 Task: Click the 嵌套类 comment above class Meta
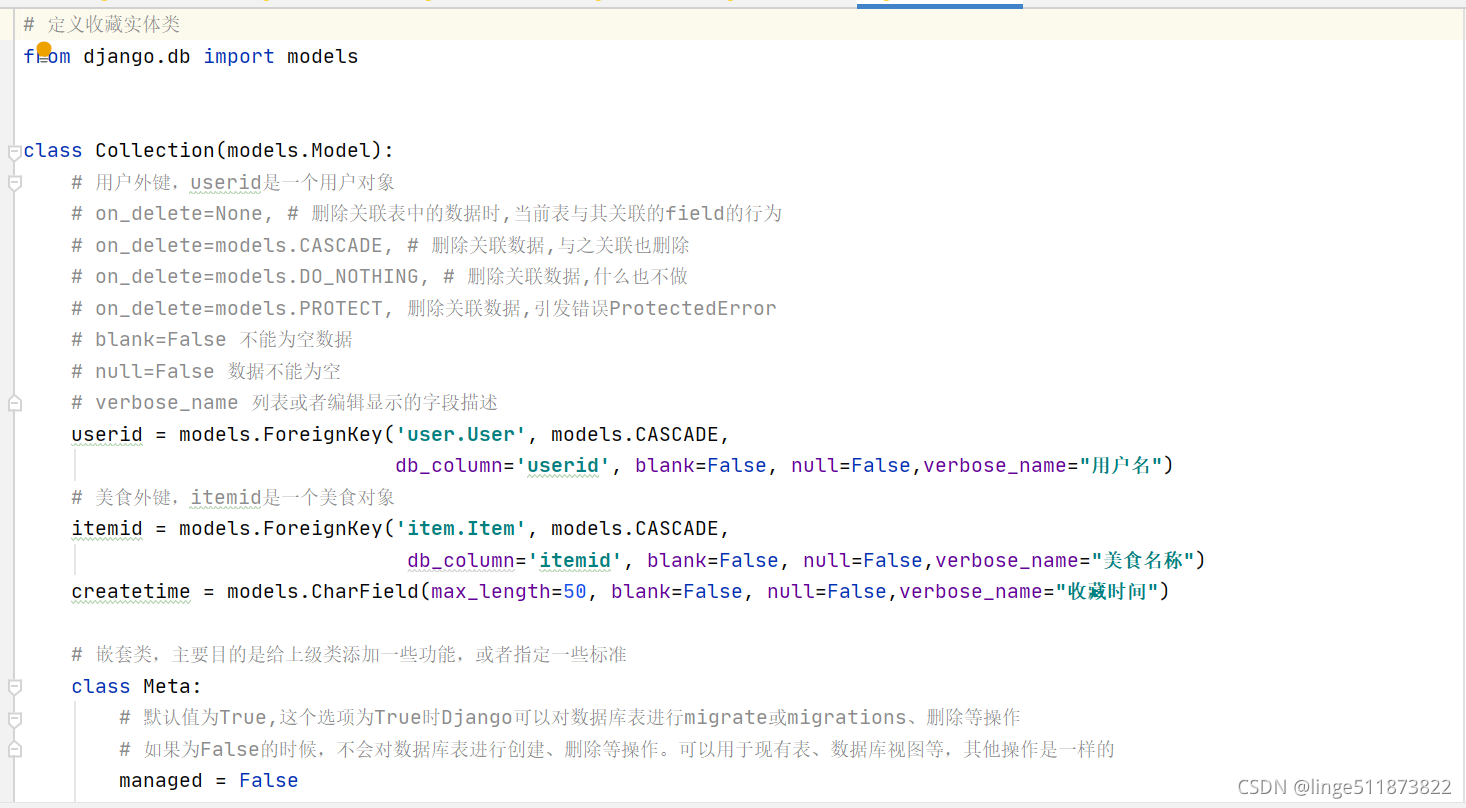[350, 655]
